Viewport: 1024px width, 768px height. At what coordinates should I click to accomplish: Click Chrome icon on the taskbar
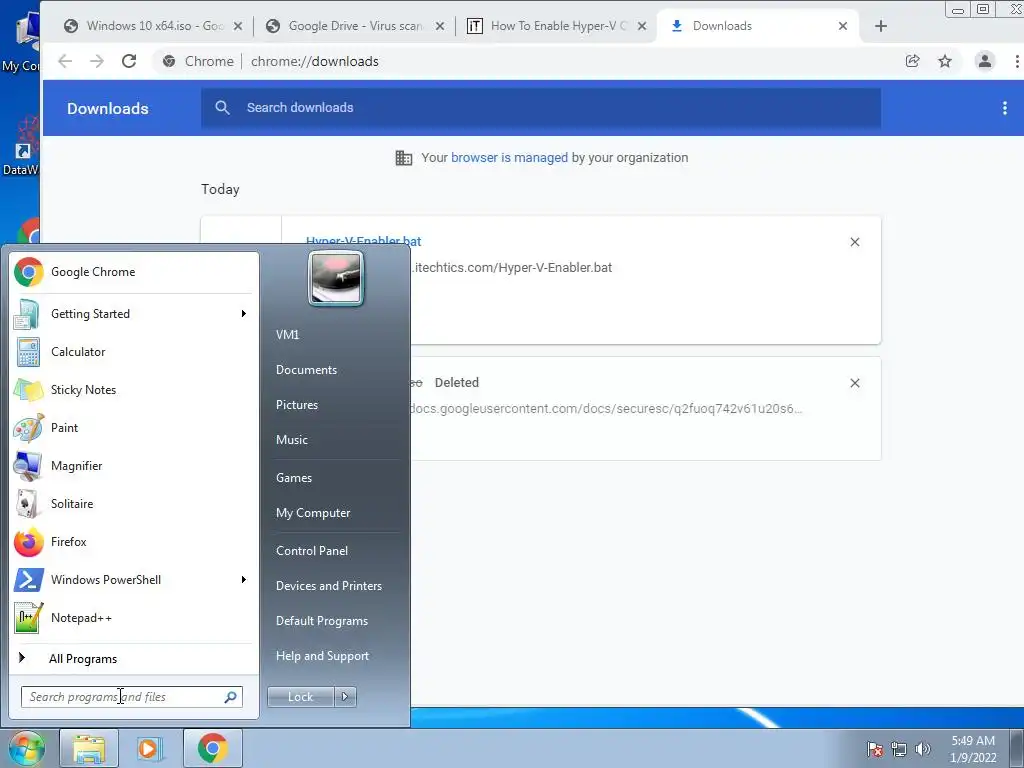click(212, 748)
